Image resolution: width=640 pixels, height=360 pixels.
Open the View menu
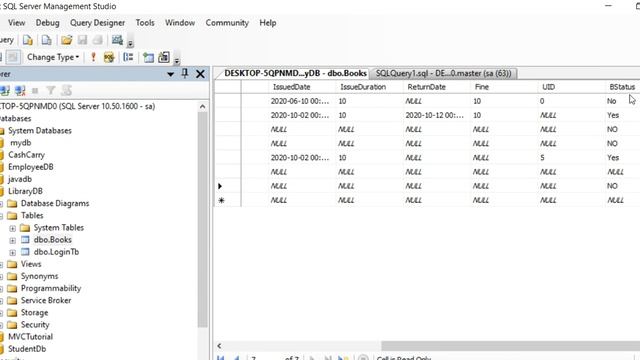point(16,23)
